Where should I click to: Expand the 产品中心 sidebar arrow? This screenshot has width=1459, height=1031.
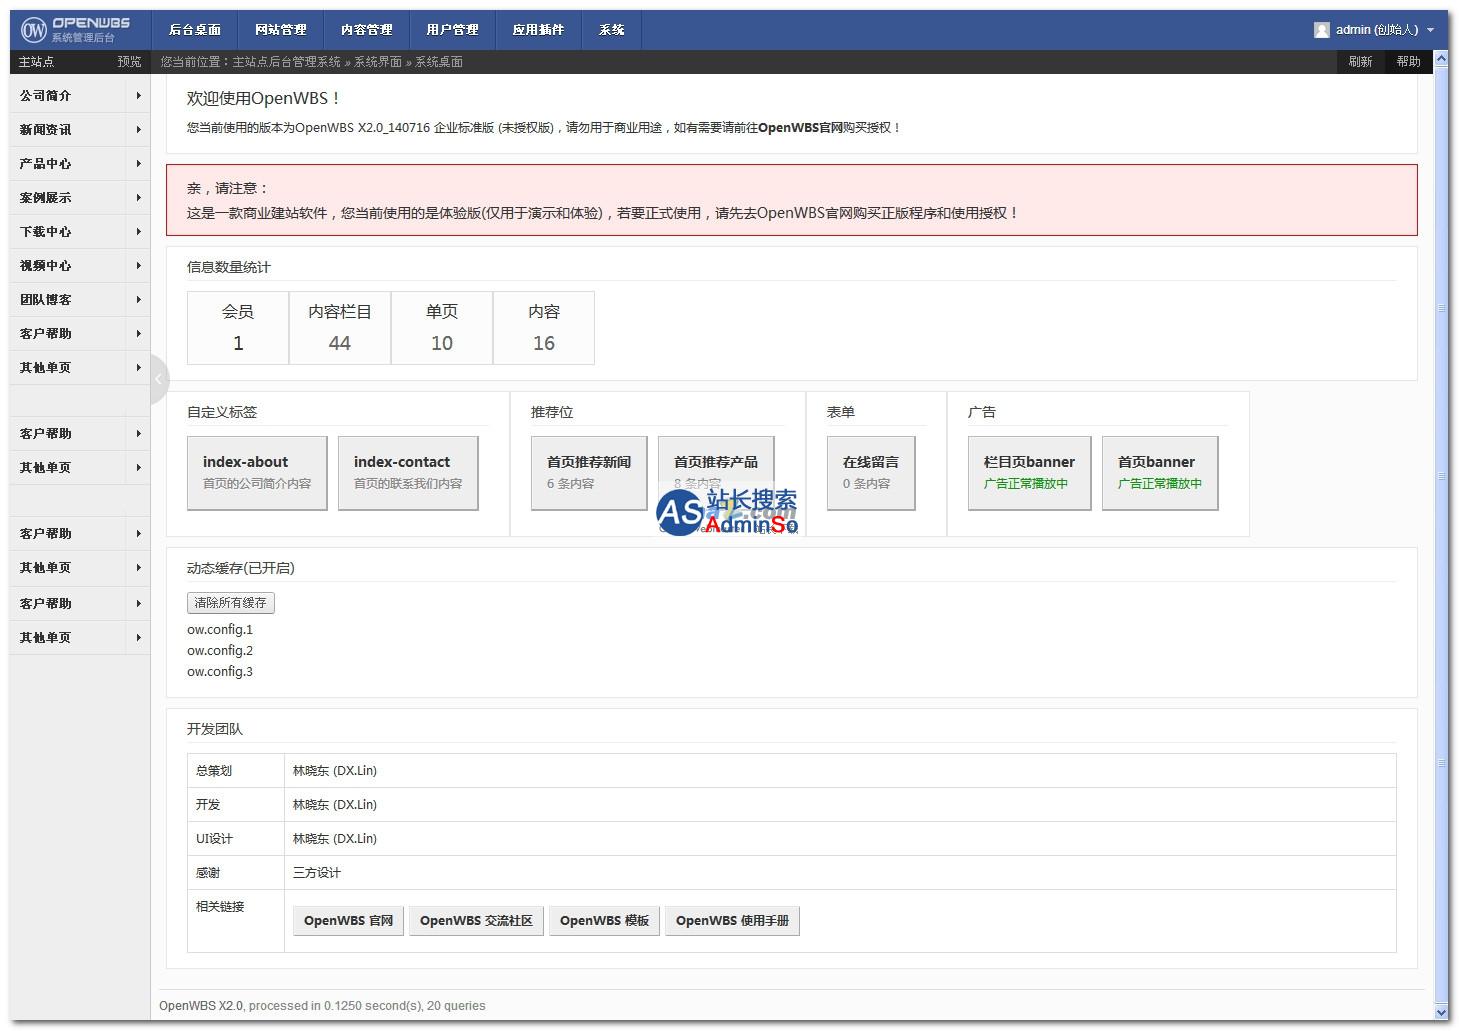coord(138,164)
